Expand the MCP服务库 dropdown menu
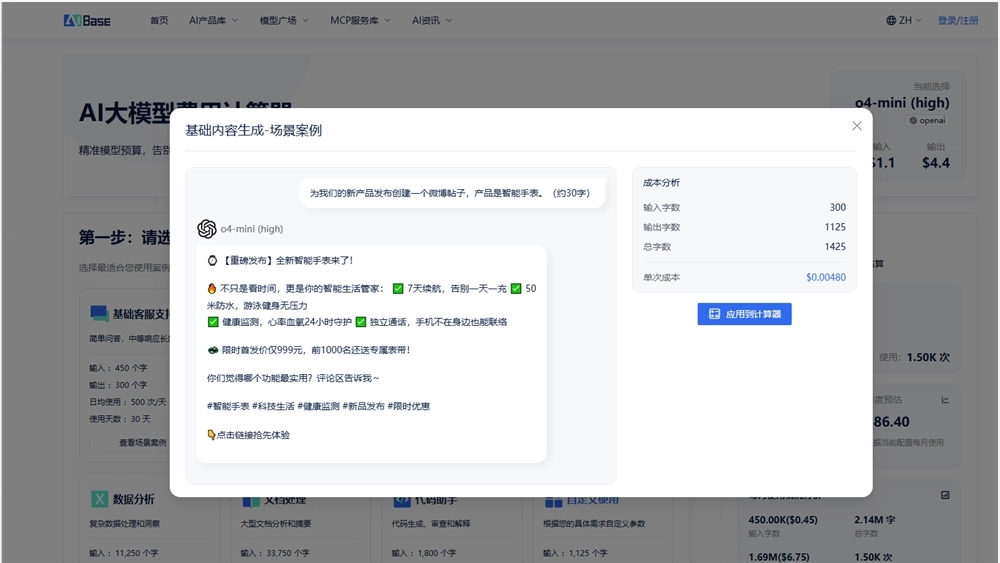The height and width of the screenshot is (563, 1000). click(x=360, y=20)
